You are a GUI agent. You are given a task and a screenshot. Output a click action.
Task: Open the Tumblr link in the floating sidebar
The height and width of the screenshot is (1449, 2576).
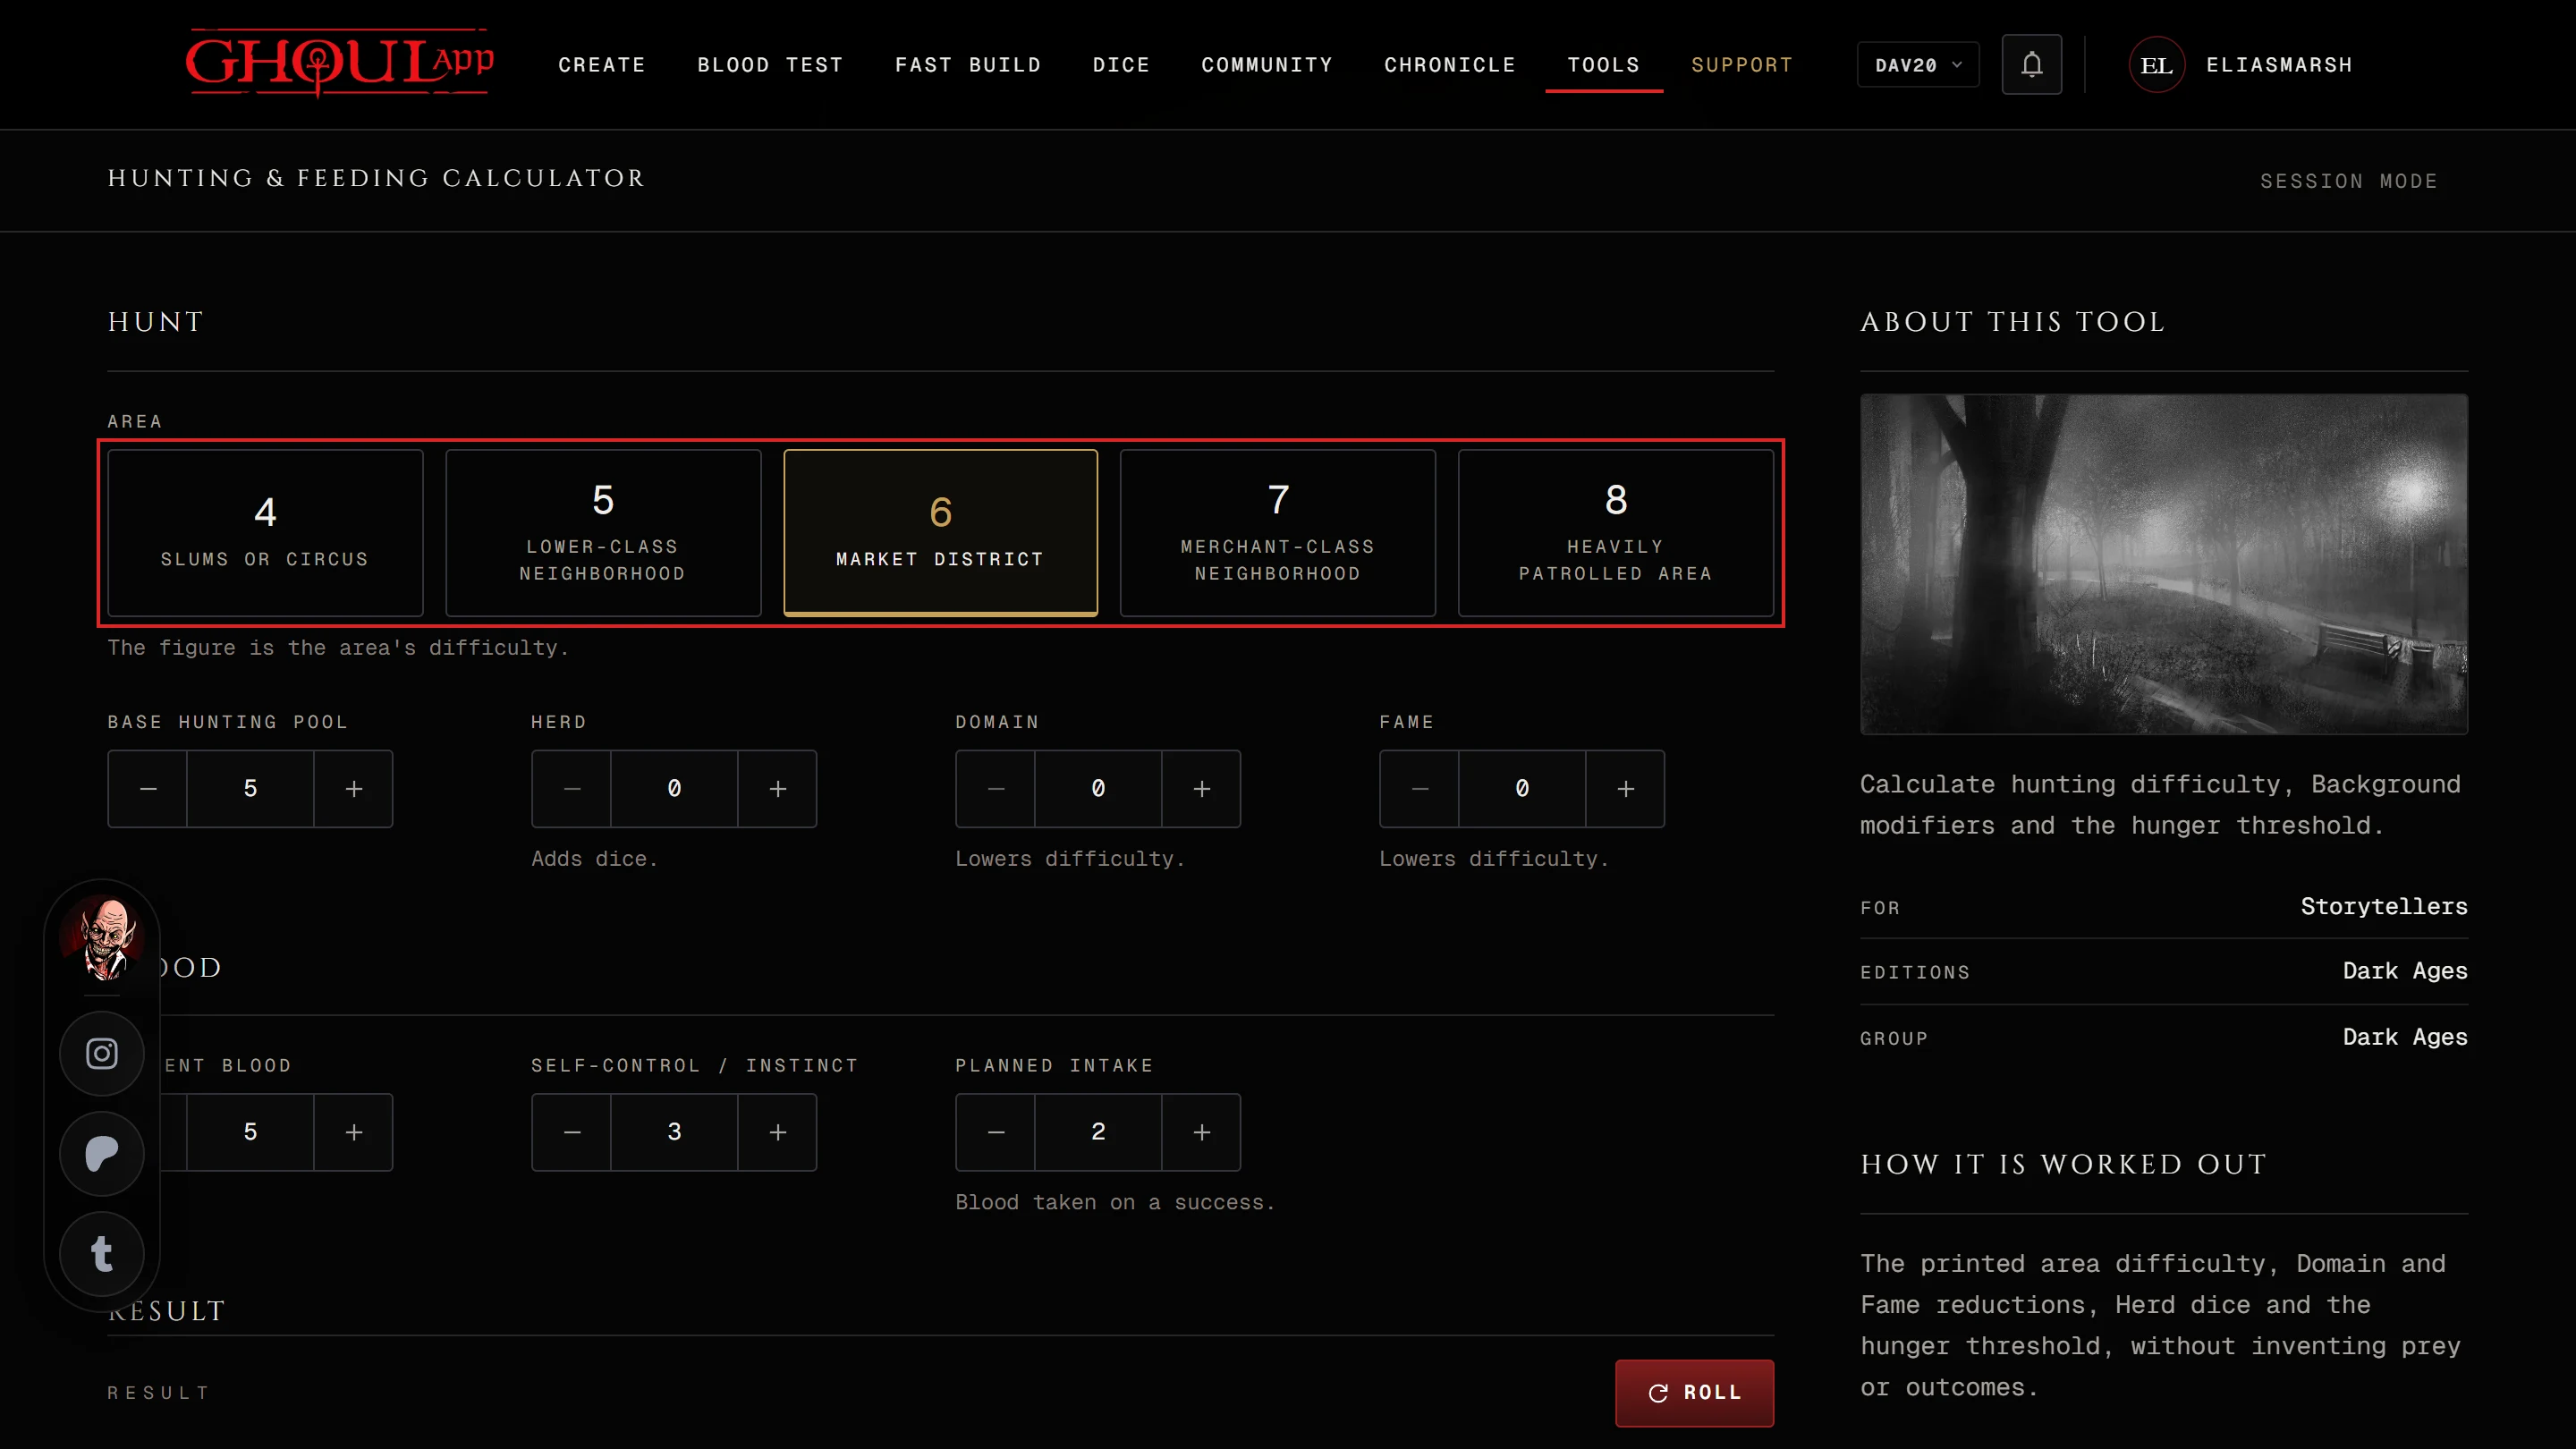(x=102, y=1253)
